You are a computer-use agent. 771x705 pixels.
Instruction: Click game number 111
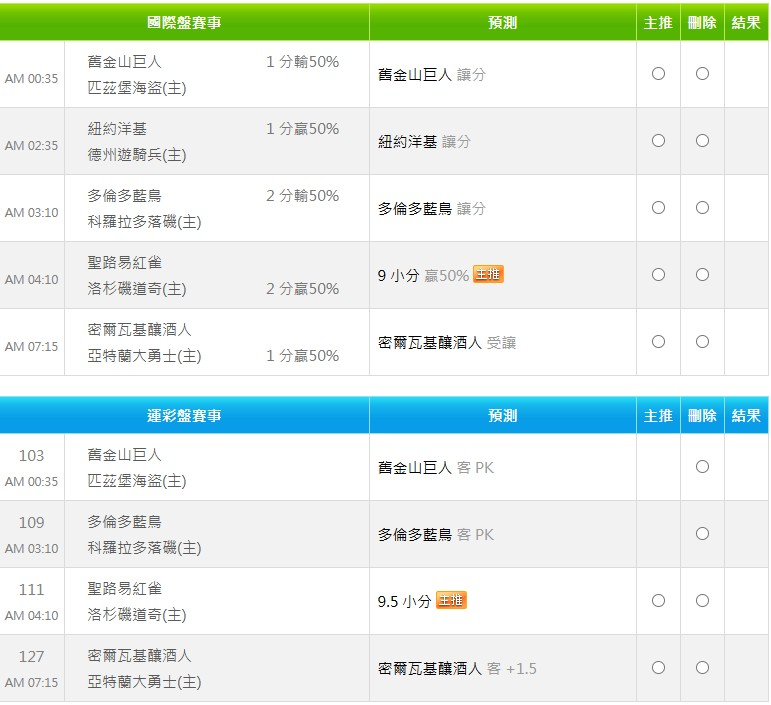31,589
